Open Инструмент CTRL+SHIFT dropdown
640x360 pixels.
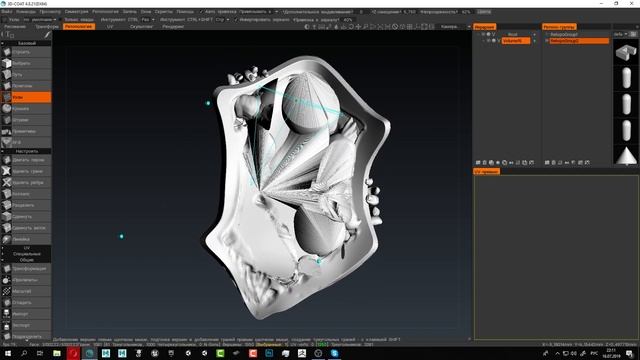point(222,20)
